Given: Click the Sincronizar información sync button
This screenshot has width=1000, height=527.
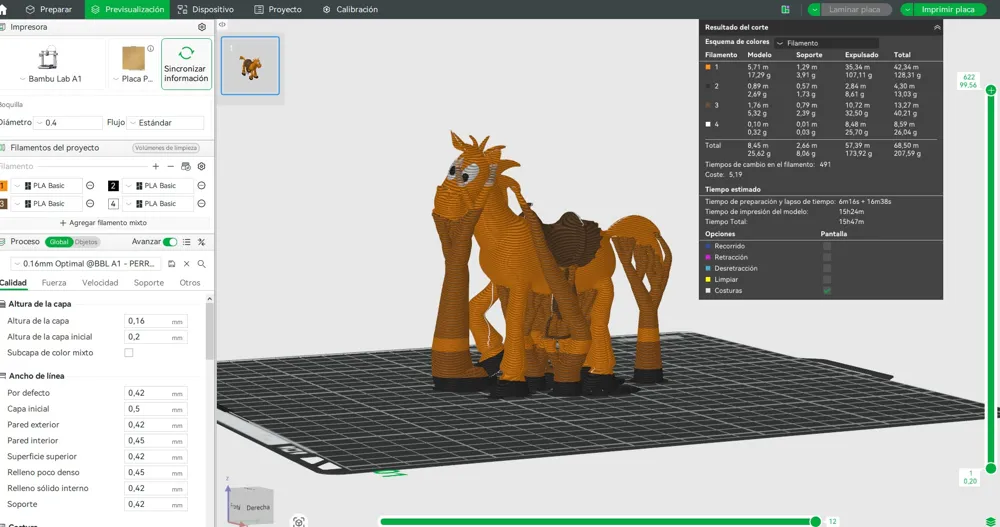Looking at the screenshot, I should click(186, 64).
